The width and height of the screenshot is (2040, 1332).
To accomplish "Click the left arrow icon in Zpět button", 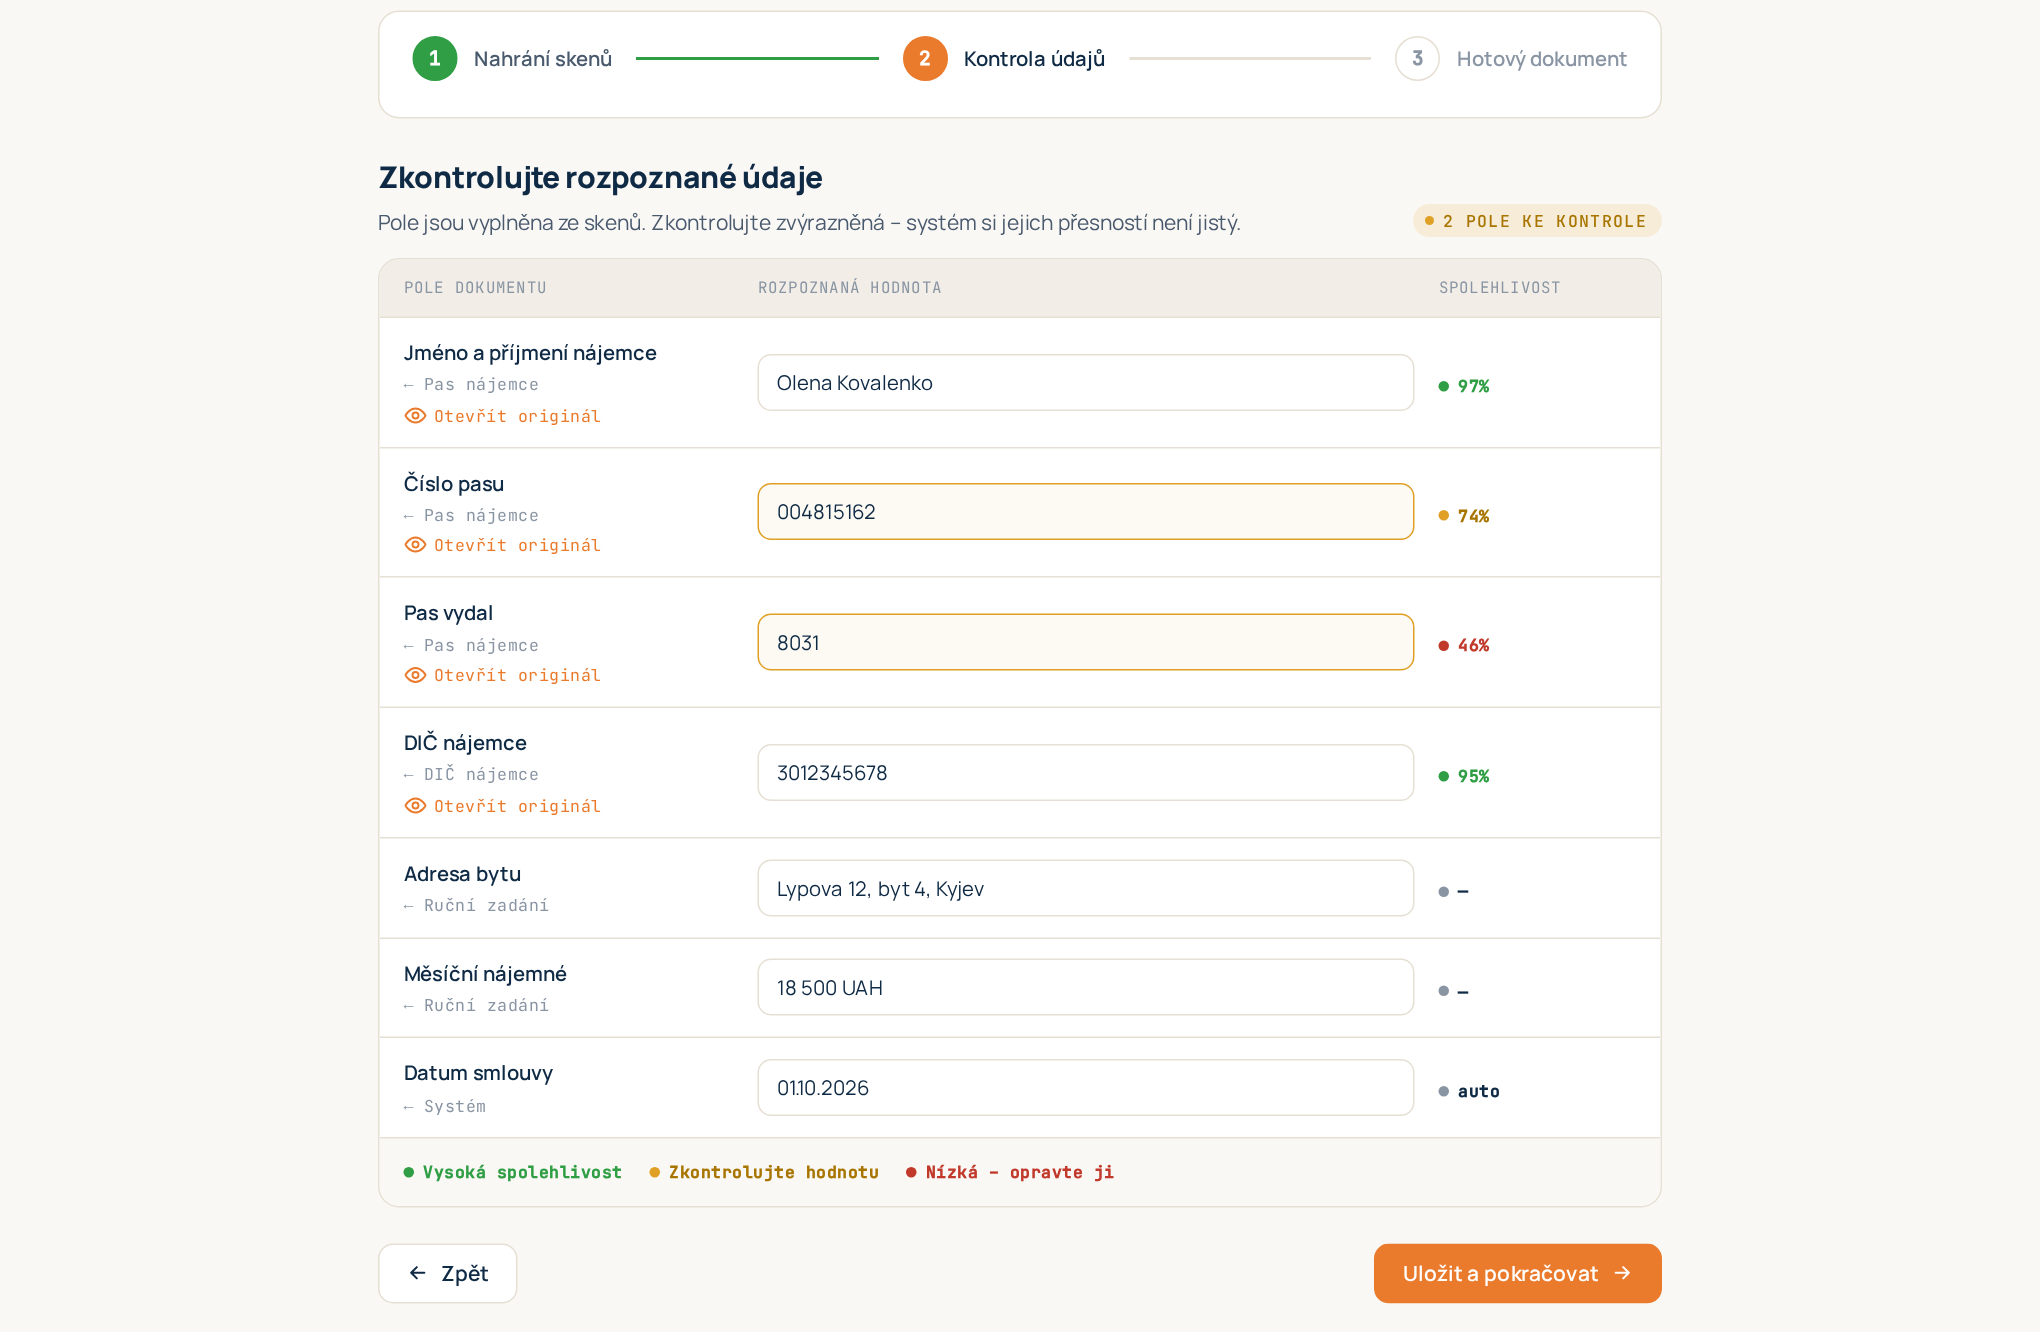I will 418,1273.
